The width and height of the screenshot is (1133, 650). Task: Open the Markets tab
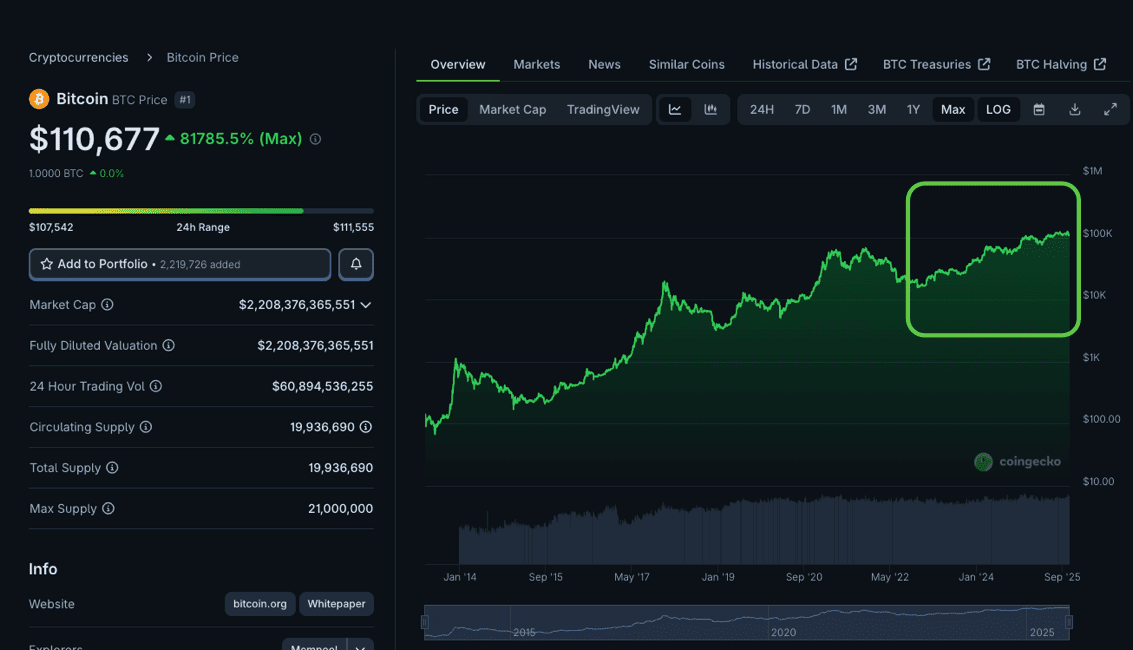(536, 64)
